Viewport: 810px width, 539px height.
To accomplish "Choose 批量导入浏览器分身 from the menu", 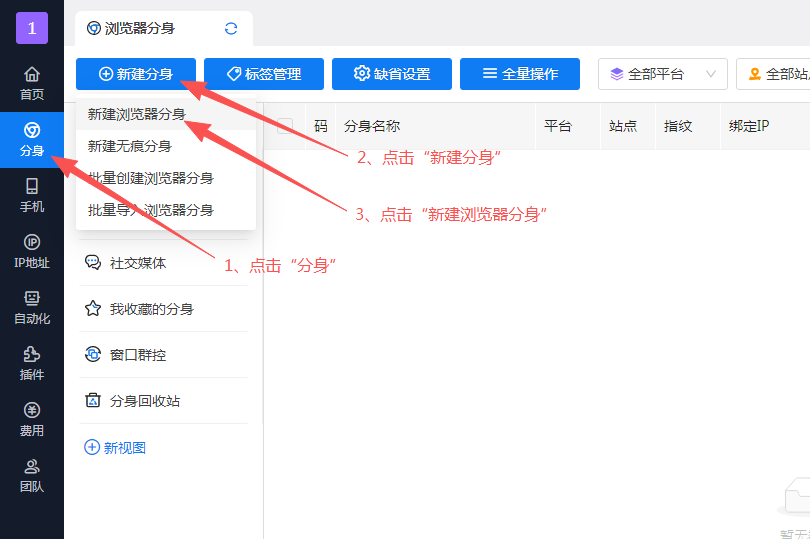I will point(166,210).
